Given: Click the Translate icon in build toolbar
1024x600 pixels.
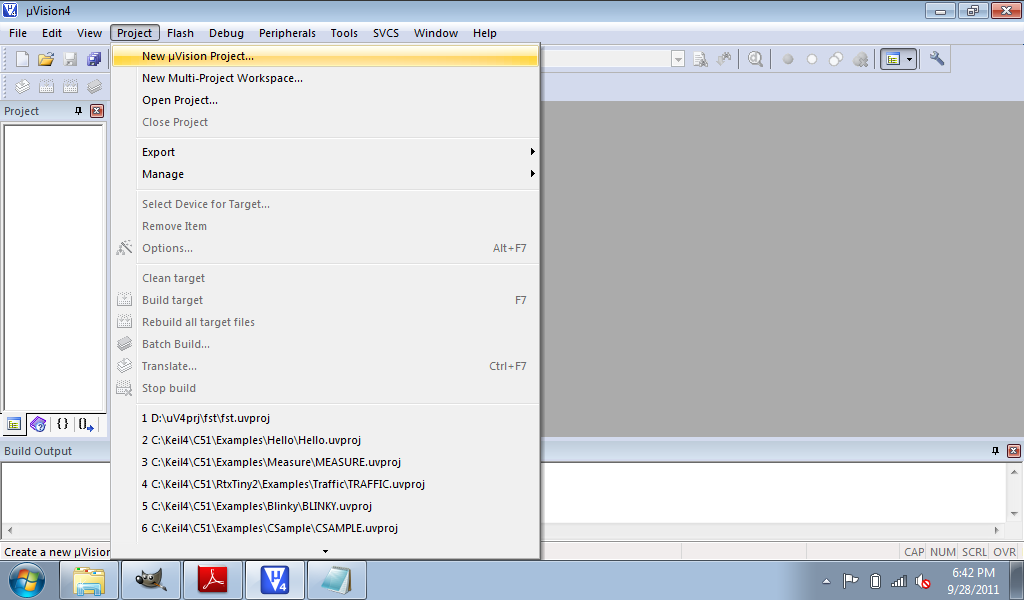Looking at the screenshot, I should click(22, 86).
